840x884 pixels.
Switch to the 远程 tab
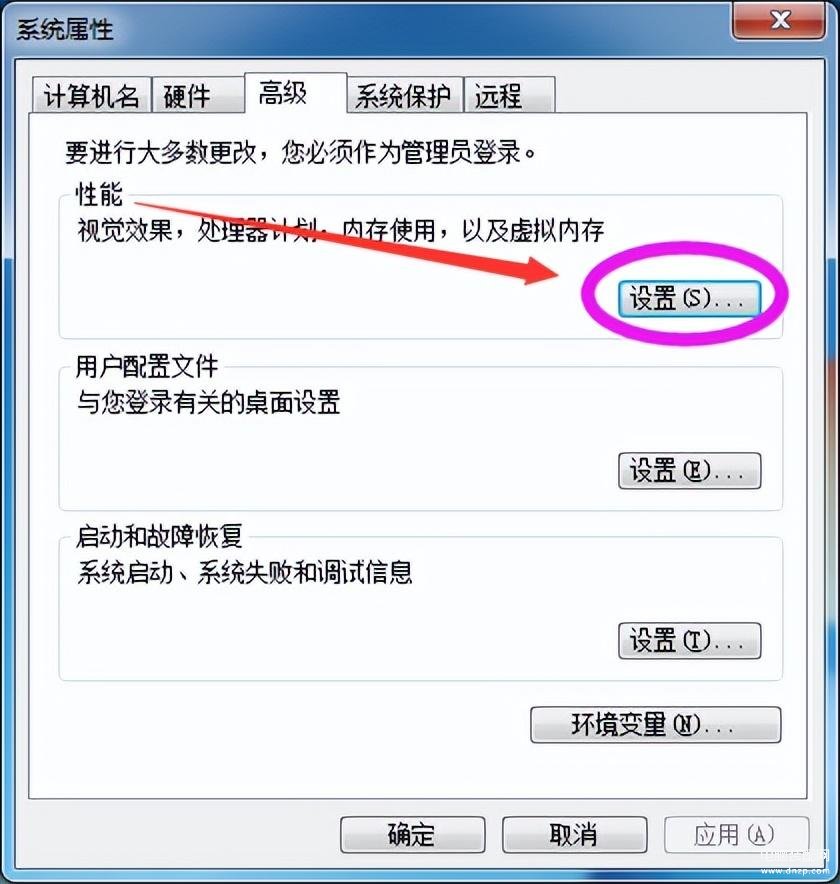pos(509,95)
